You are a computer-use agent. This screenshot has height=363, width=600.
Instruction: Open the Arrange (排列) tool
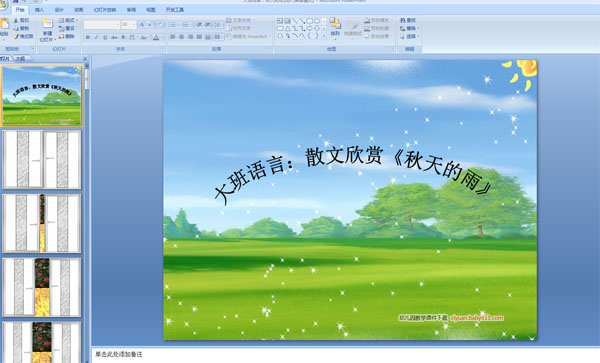point(335,28)
